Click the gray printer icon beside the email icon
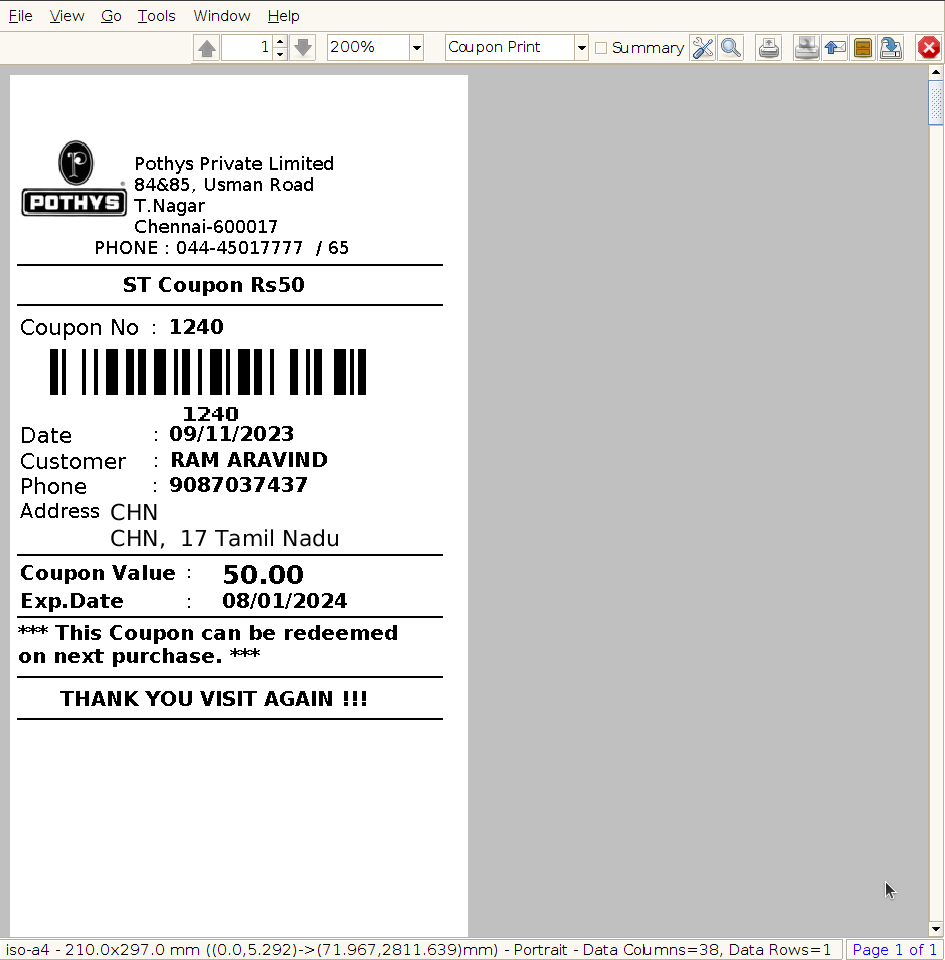This screenshot has height=960, width=945. click(807, 48)
